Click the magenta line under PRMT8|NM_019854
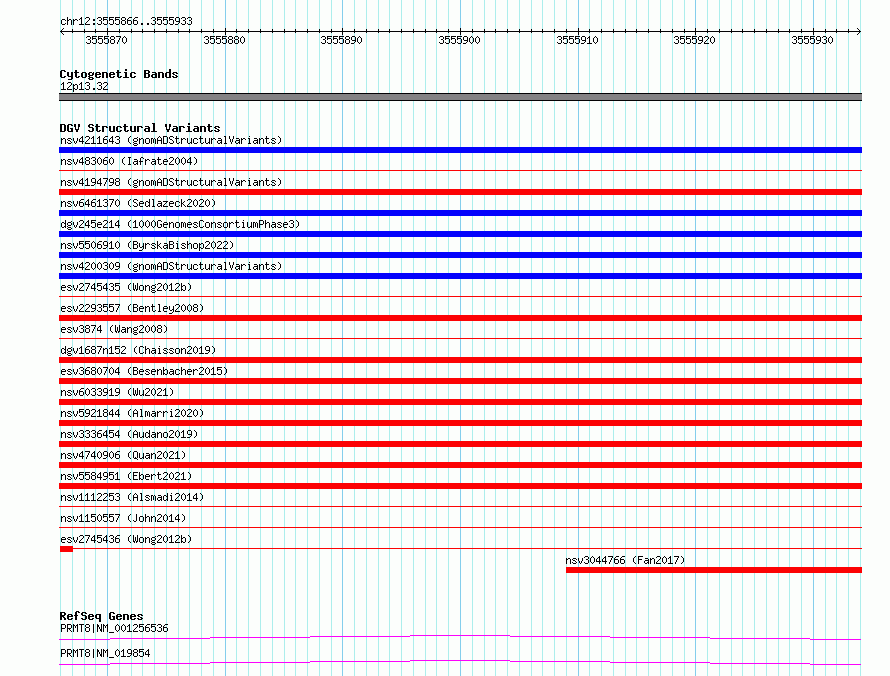 [x=460, y=662]
